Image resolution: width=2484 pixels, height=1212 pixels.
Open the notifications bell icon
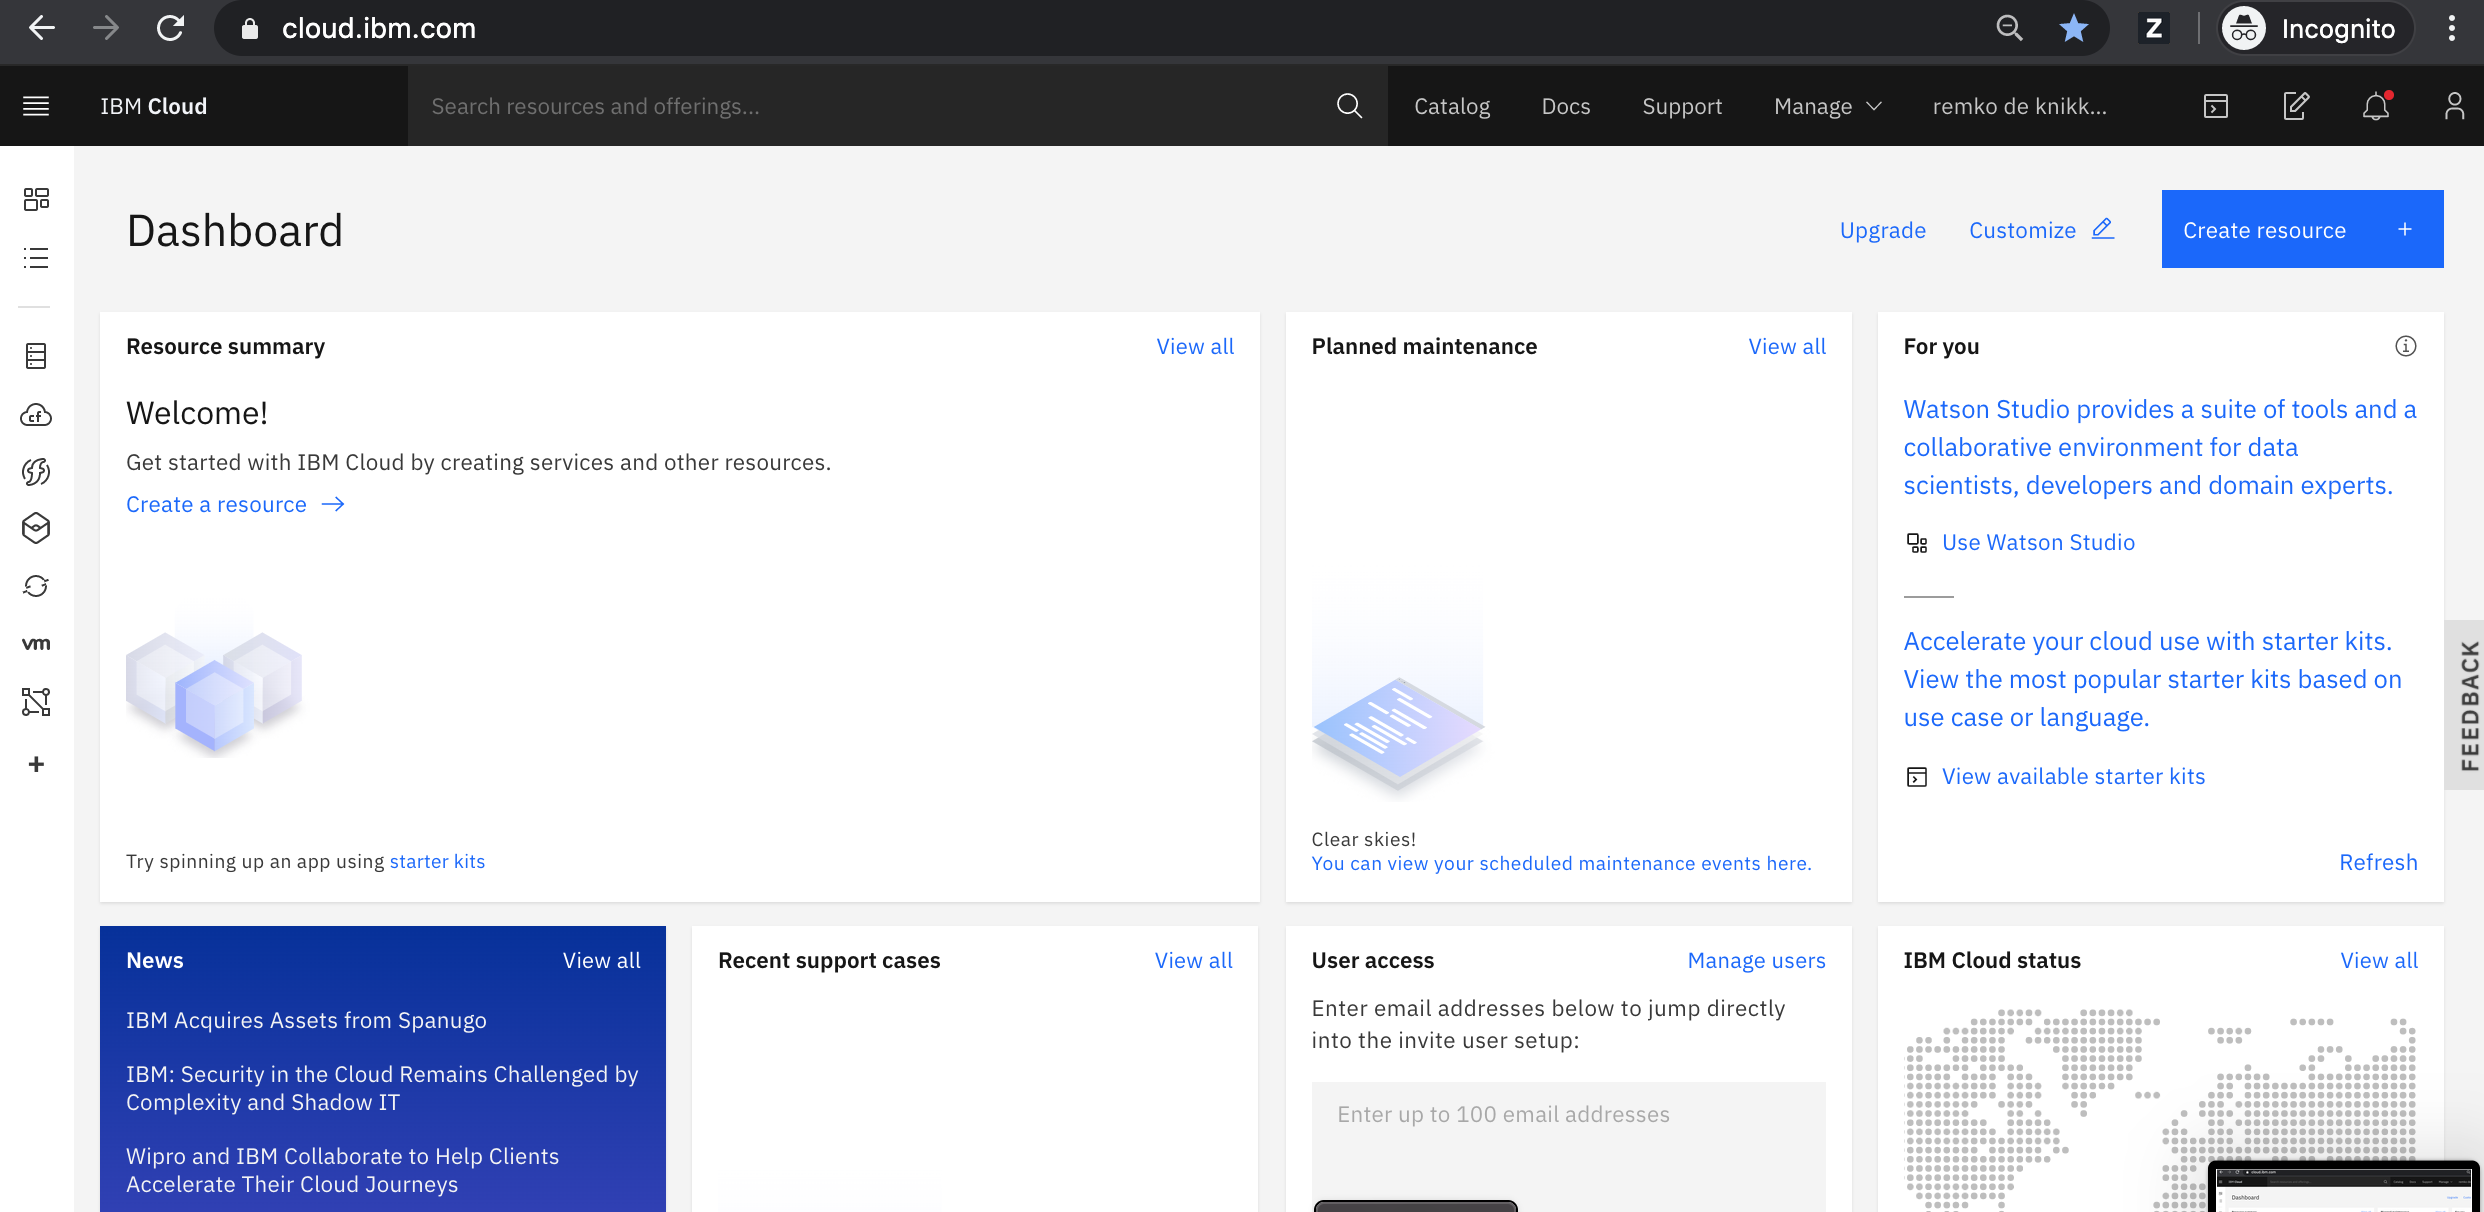pyautogui.click(x=2375, y=106)
